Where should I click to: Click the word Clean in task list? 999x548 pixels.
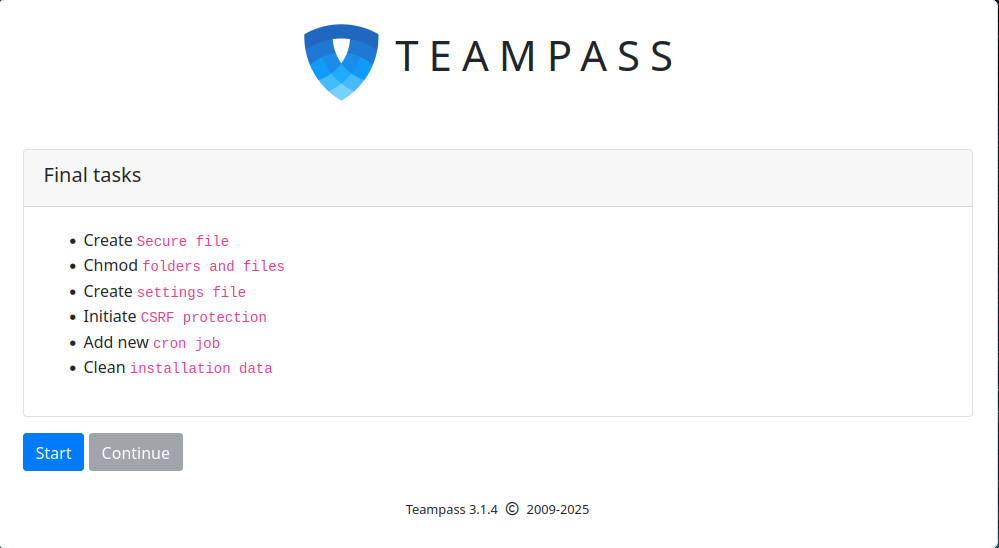(x=104, y=368)
